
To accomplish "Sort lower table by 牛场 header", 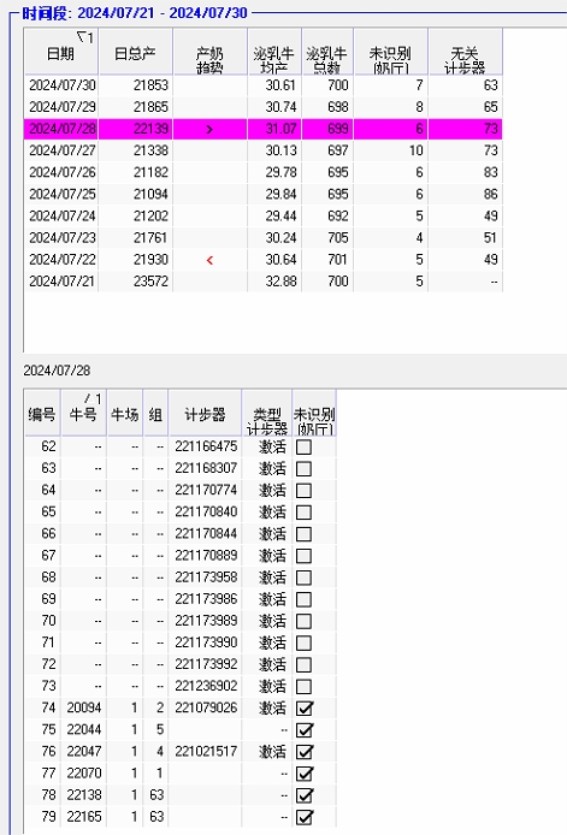I will (125, 413).
